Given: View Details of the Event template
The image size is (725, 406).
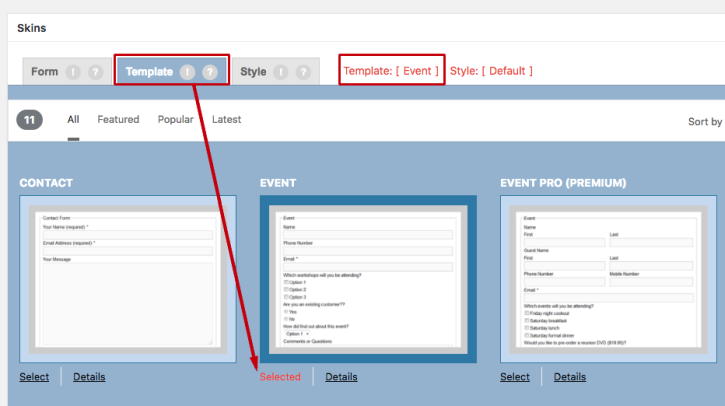Looking at the screenshot, I should (341, 377).
